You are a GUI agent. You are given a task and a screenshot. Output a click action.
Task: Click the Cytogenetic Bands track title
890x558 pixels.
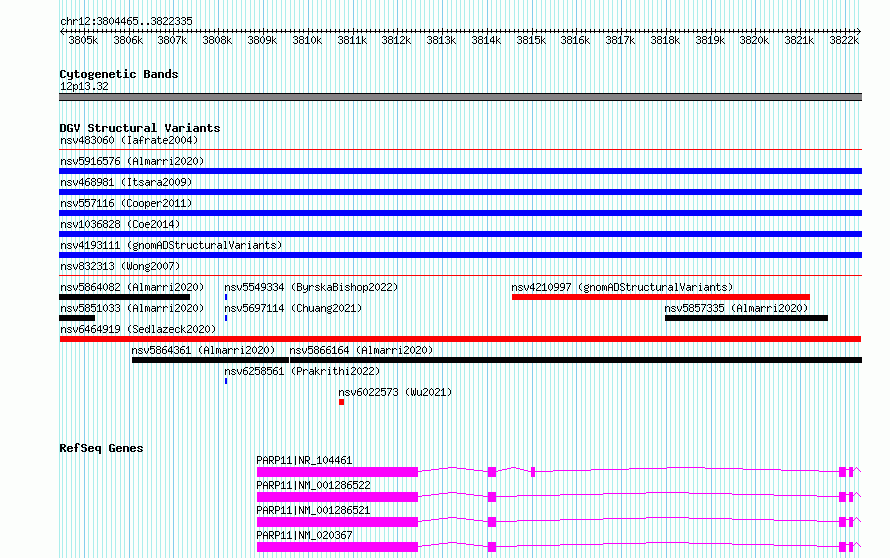(x=119, y=74)
